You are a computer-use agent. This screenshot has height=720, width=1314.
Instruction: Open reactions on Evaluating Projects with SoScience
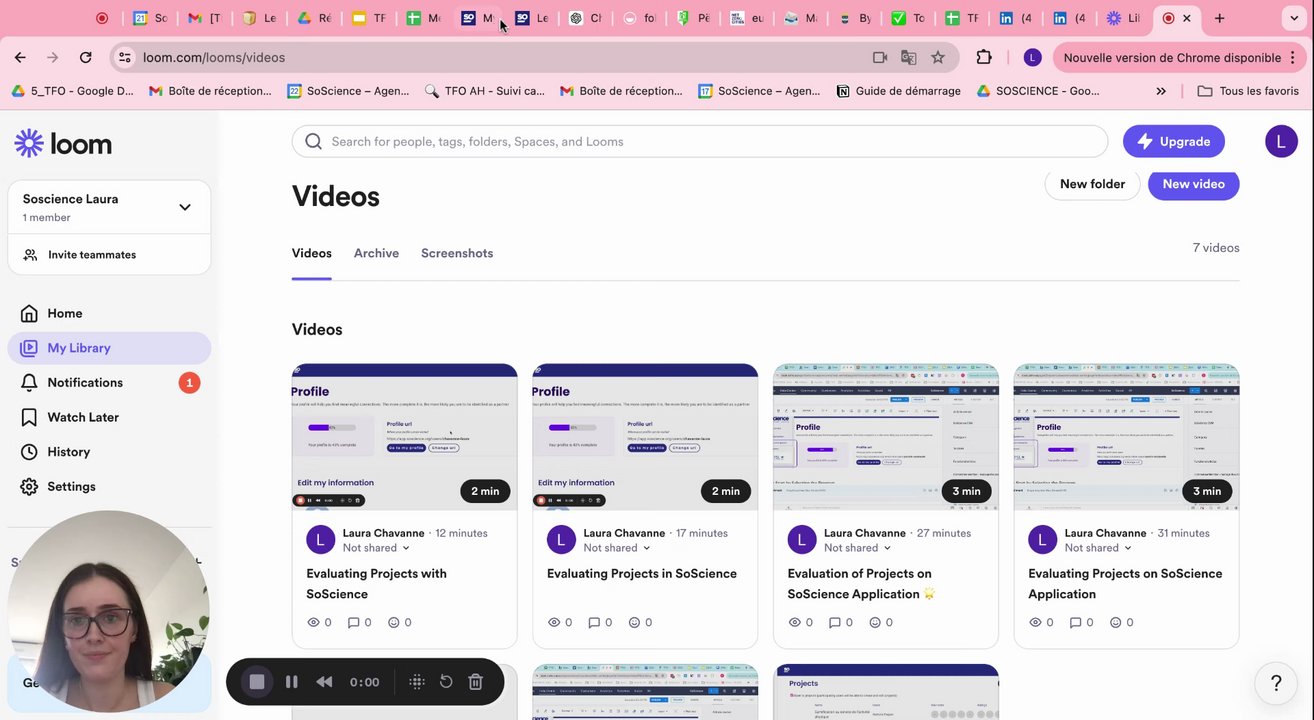click(399, 622)
